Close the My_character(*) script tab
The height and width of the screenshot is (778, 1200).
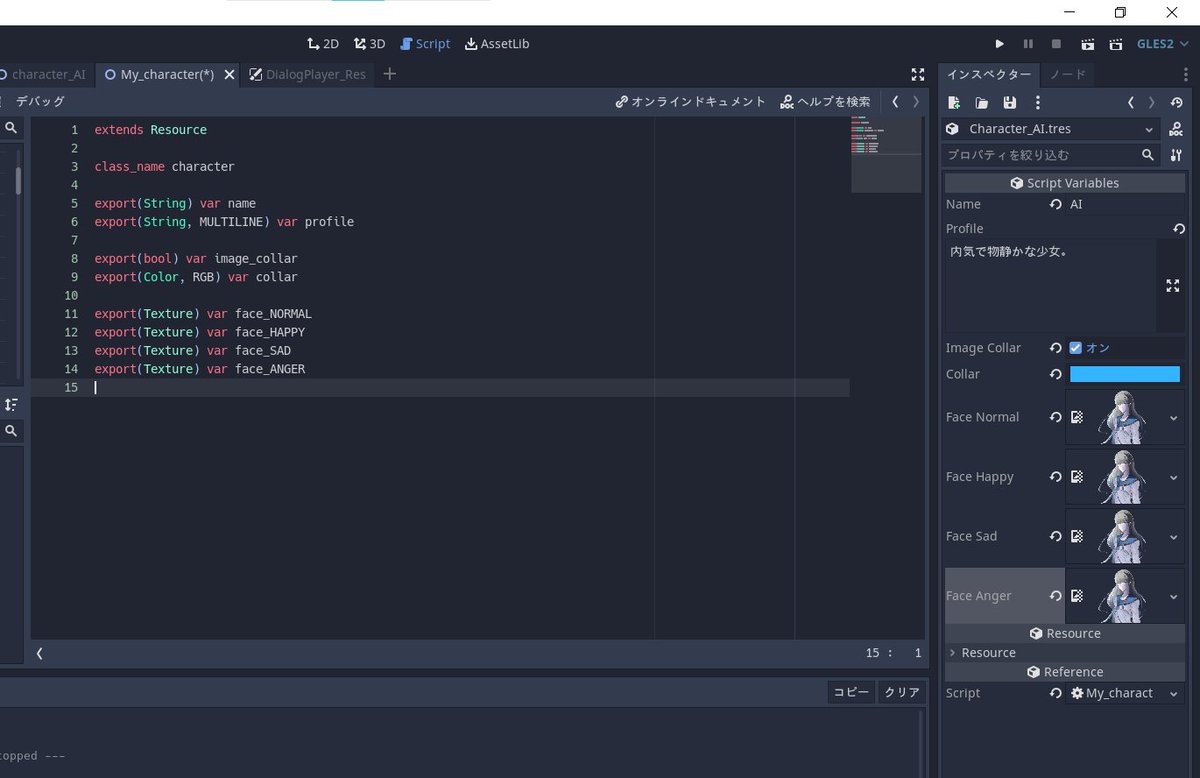click(x=230, y=74)
